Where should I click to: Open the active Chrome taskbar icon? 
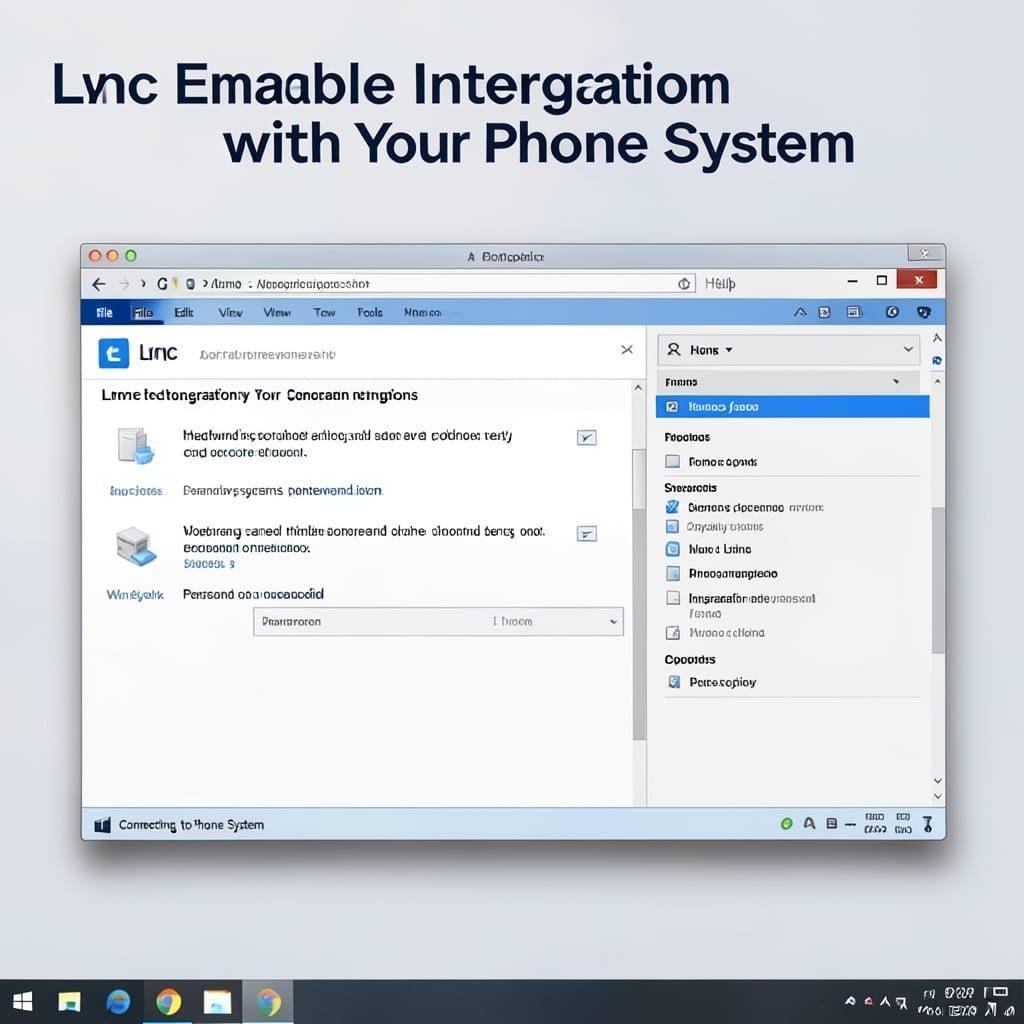[x=268, y=1001]
